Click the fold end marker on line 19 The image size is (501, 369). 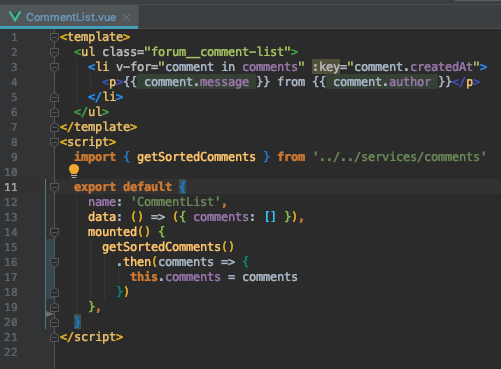pyautogui.click(x=54, y=307)
